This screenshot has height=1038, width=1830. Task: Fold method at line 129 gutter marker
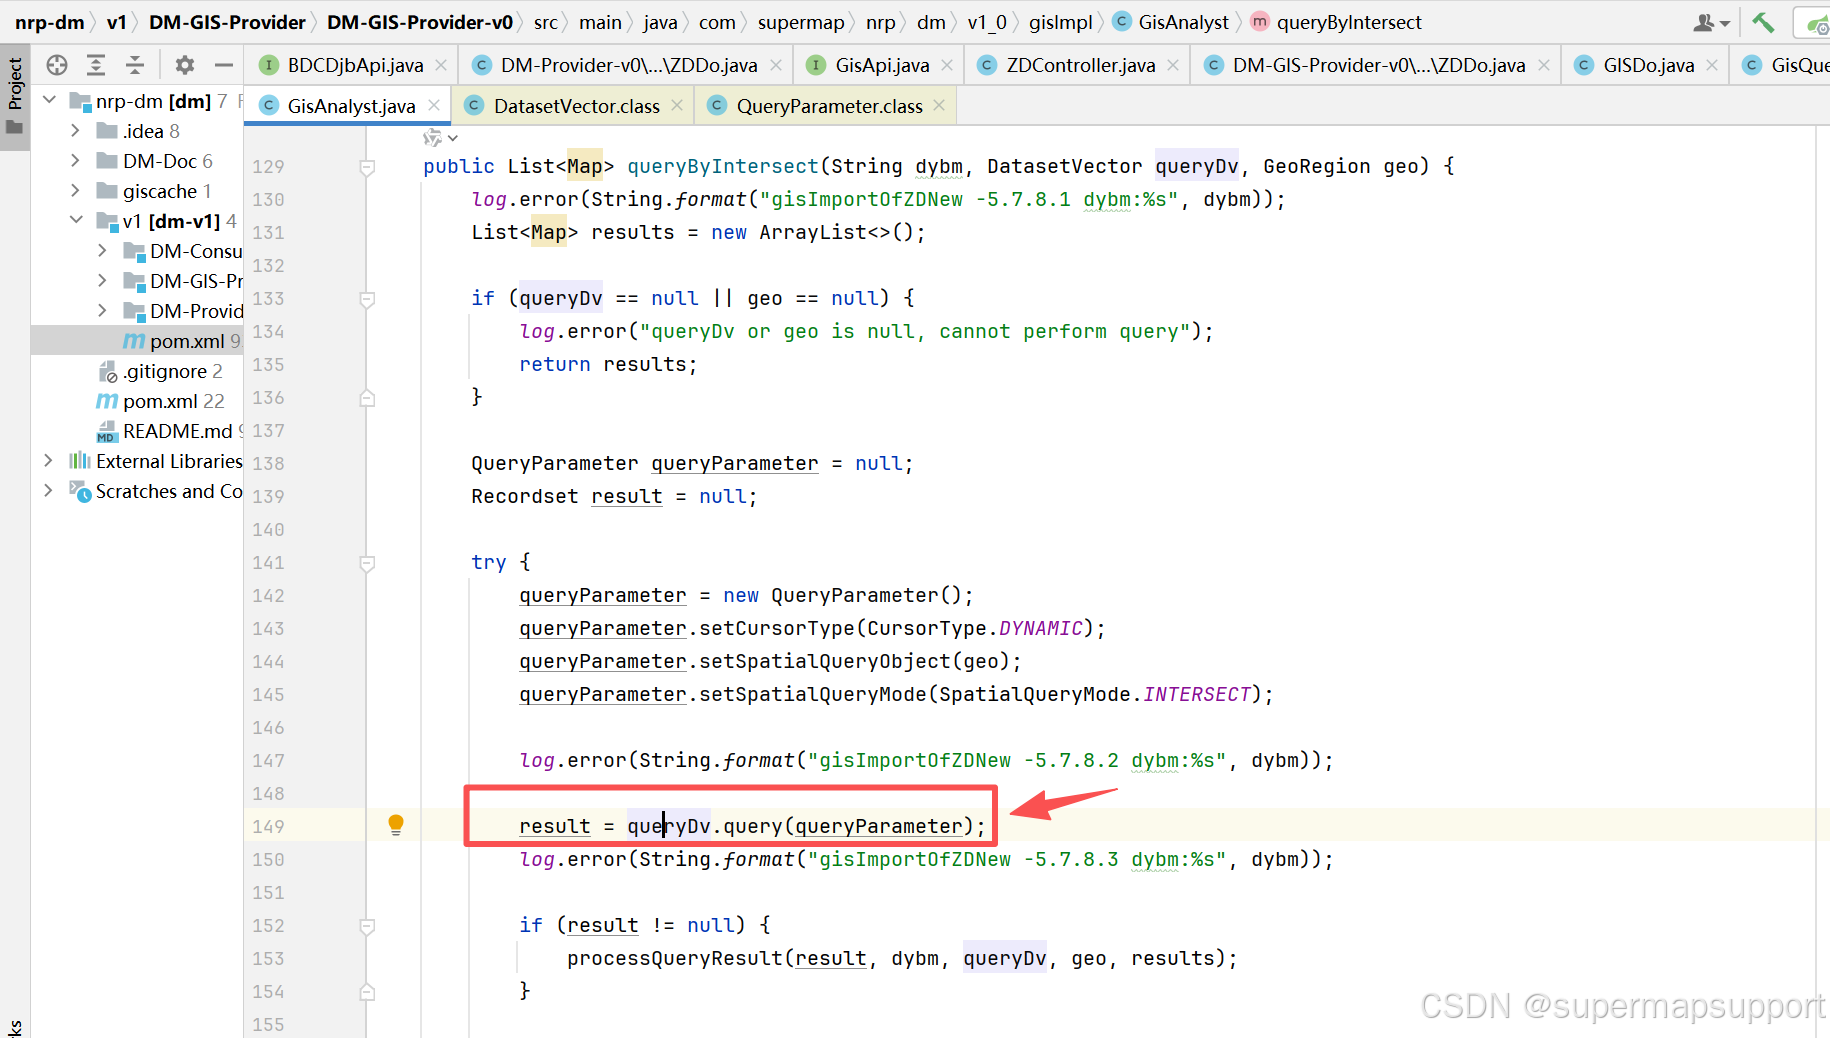367,167
